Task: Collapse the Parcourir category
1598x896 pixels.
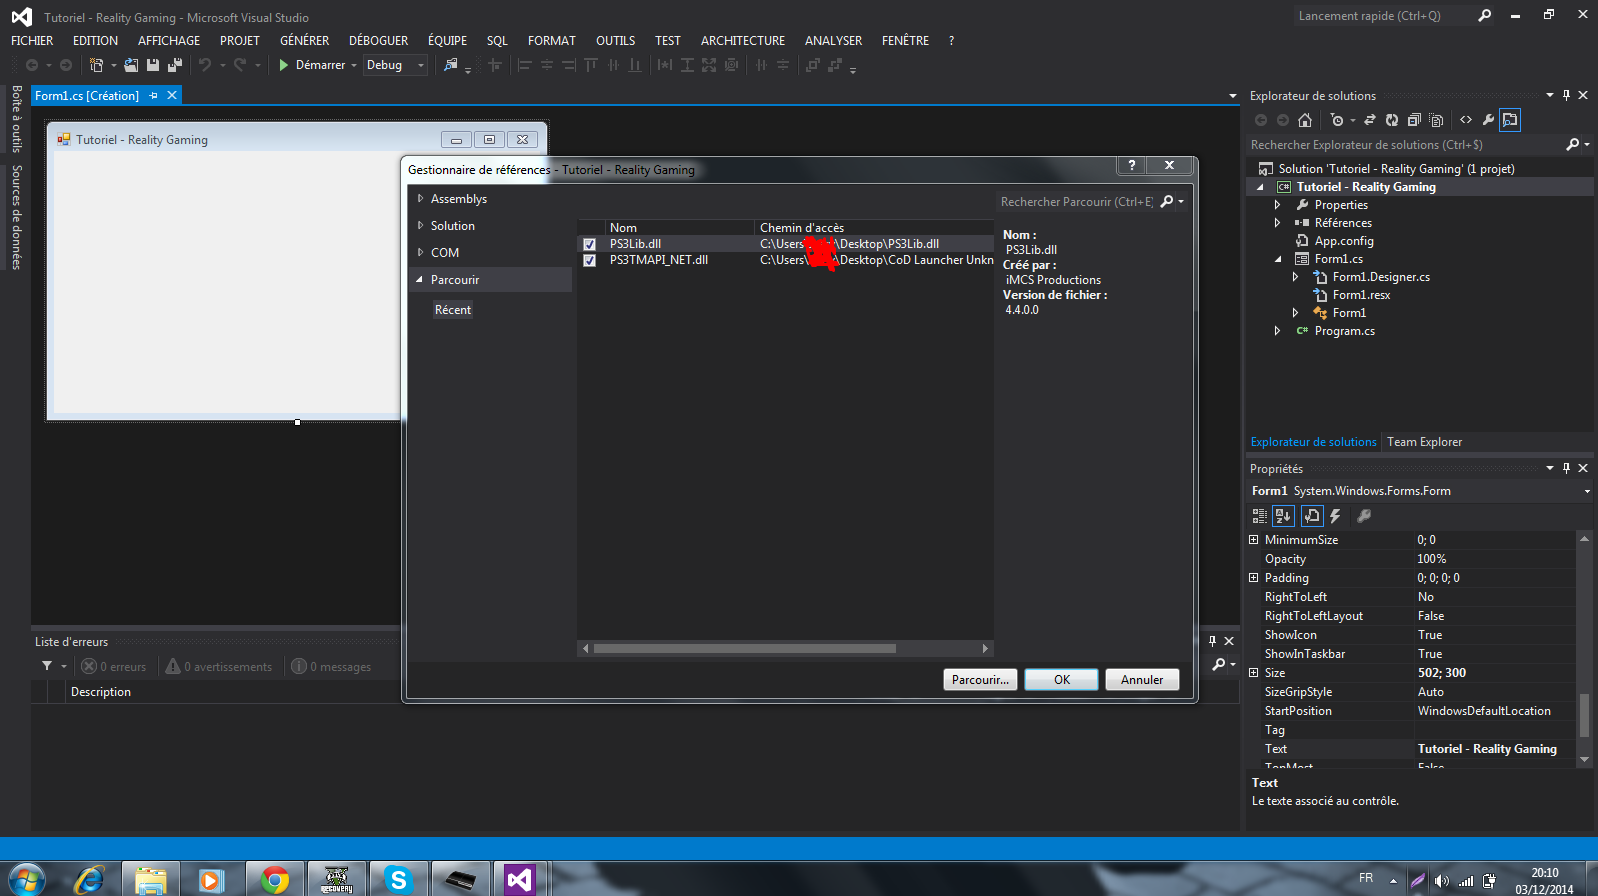Action: pyautogui.click(x=420, y=280)
